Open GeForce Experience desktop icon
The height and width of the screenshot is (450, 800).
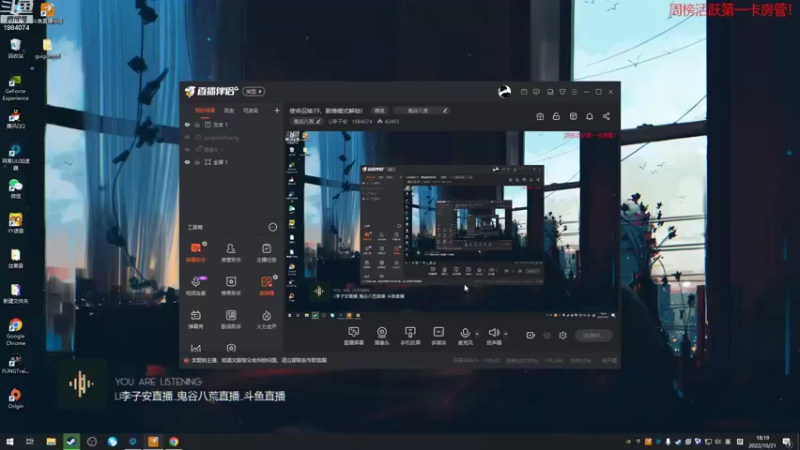pyautogui.click(x=15, y=88)
